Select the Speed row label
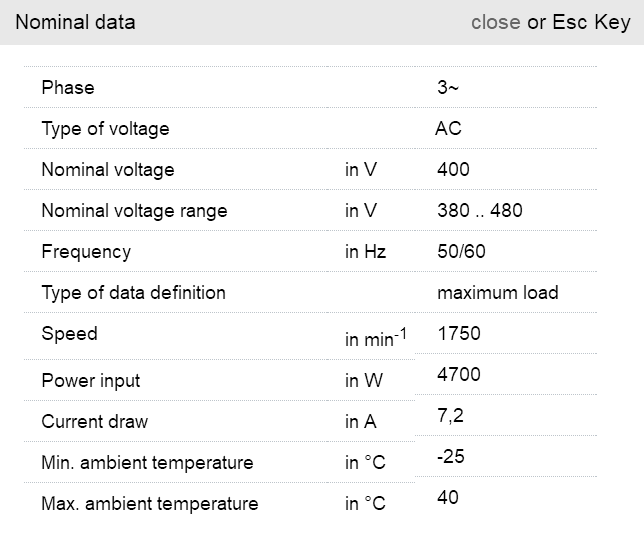 click(x=69, y=334)
